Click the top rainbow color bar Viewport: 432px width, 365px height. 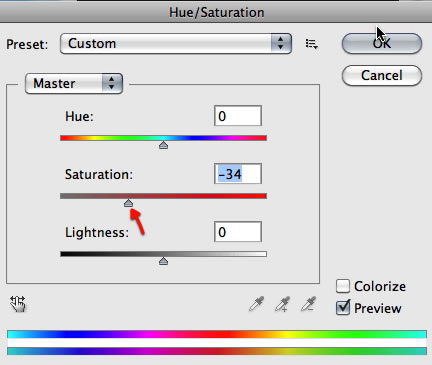(217, 334)
